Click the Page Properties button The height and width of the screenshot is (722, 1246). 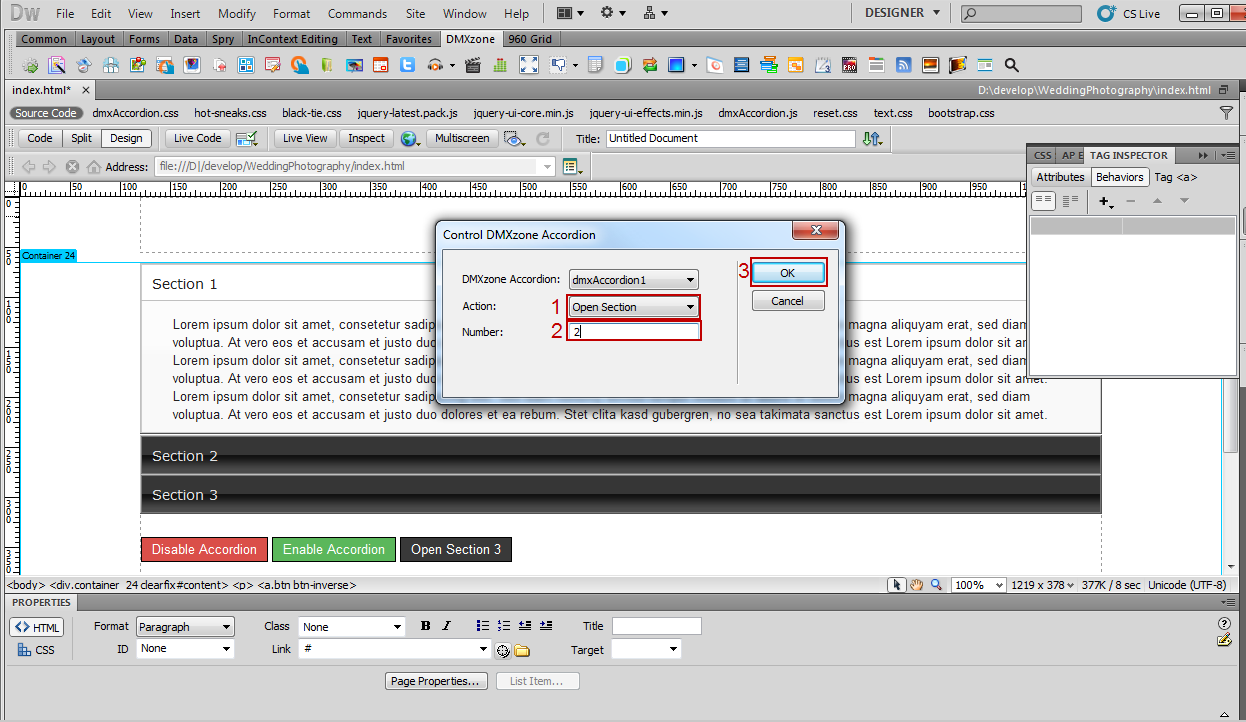(437, 681)
